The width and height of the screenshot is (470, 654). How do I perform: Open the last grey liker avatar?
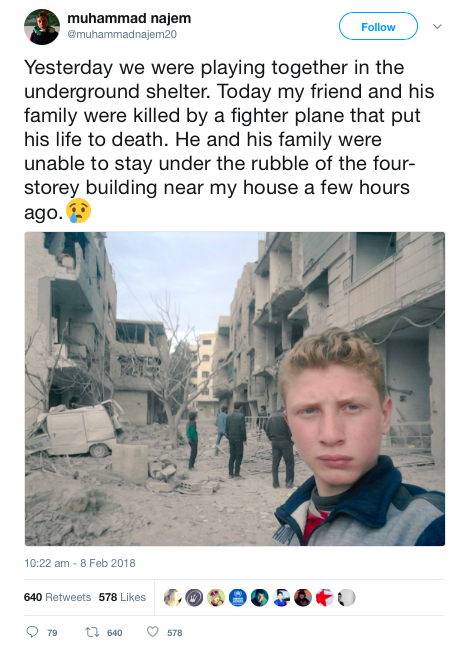(346, 598)
